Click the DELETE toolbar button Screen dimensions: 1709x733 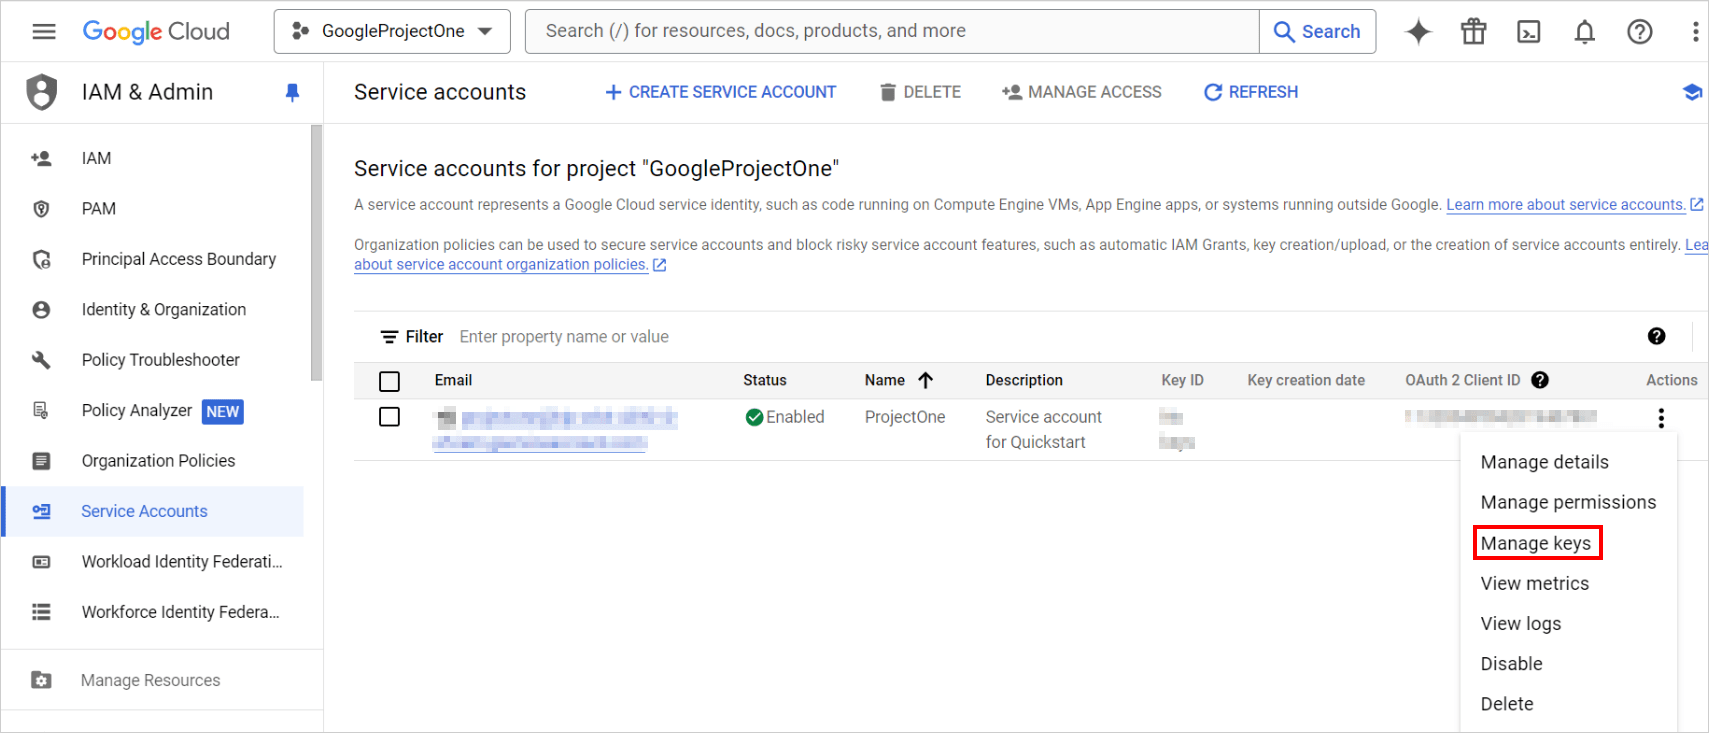pos(920,92)
